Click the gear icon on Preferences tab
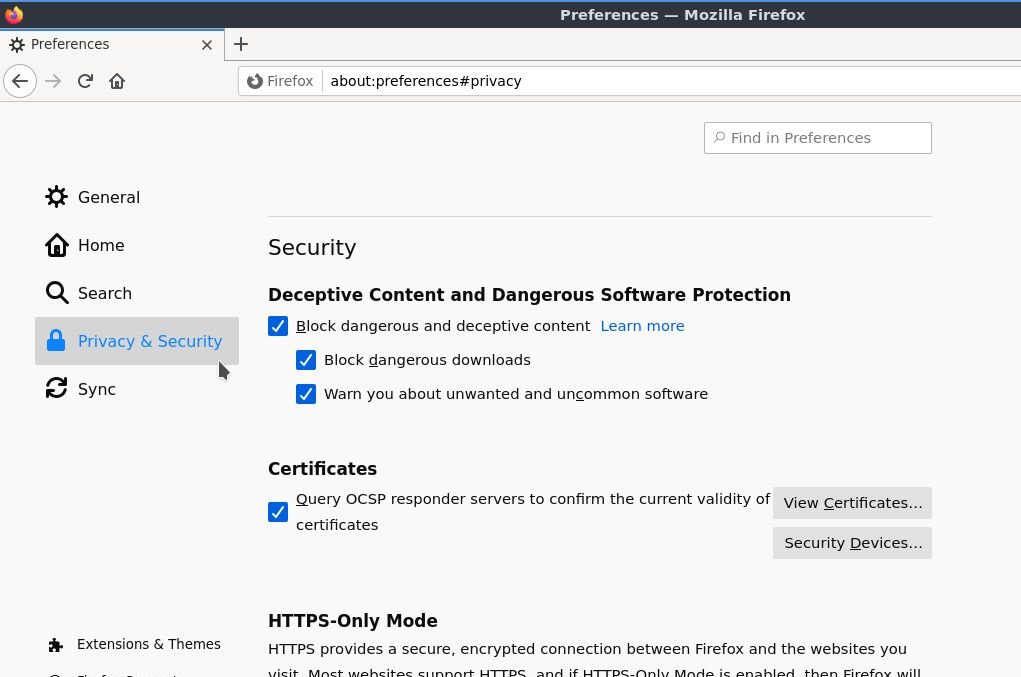The height and width of the screenshot is (677, 1021). tap(17, 44)
